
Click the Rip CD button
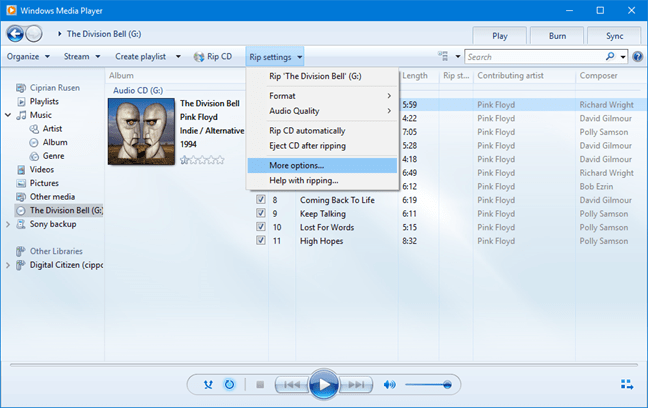click(x=213, y=57)
